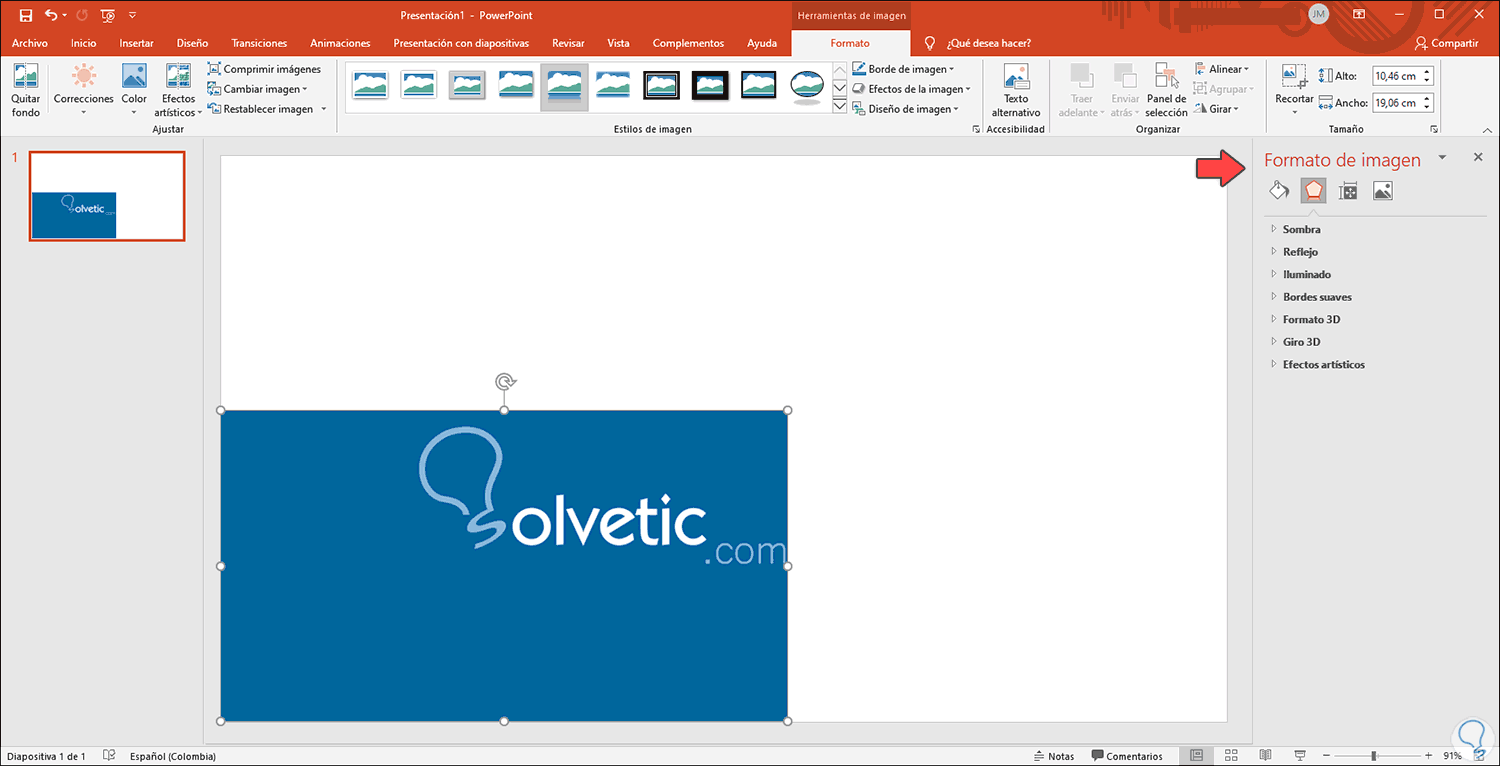Click Texto alternativo button

pos(1016,91)
